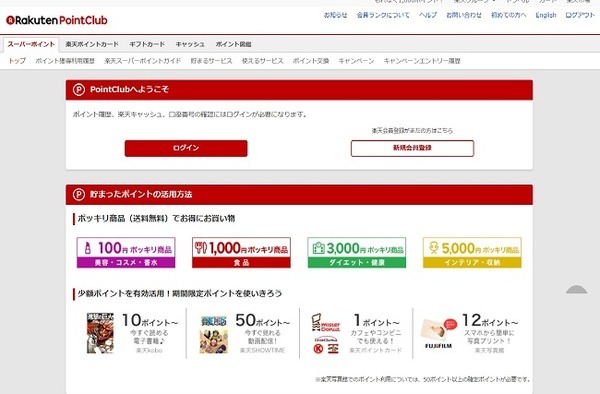600x394 pixels.
Task: Click the scroll-to-top arrow icon
Action: coord(577,290)
